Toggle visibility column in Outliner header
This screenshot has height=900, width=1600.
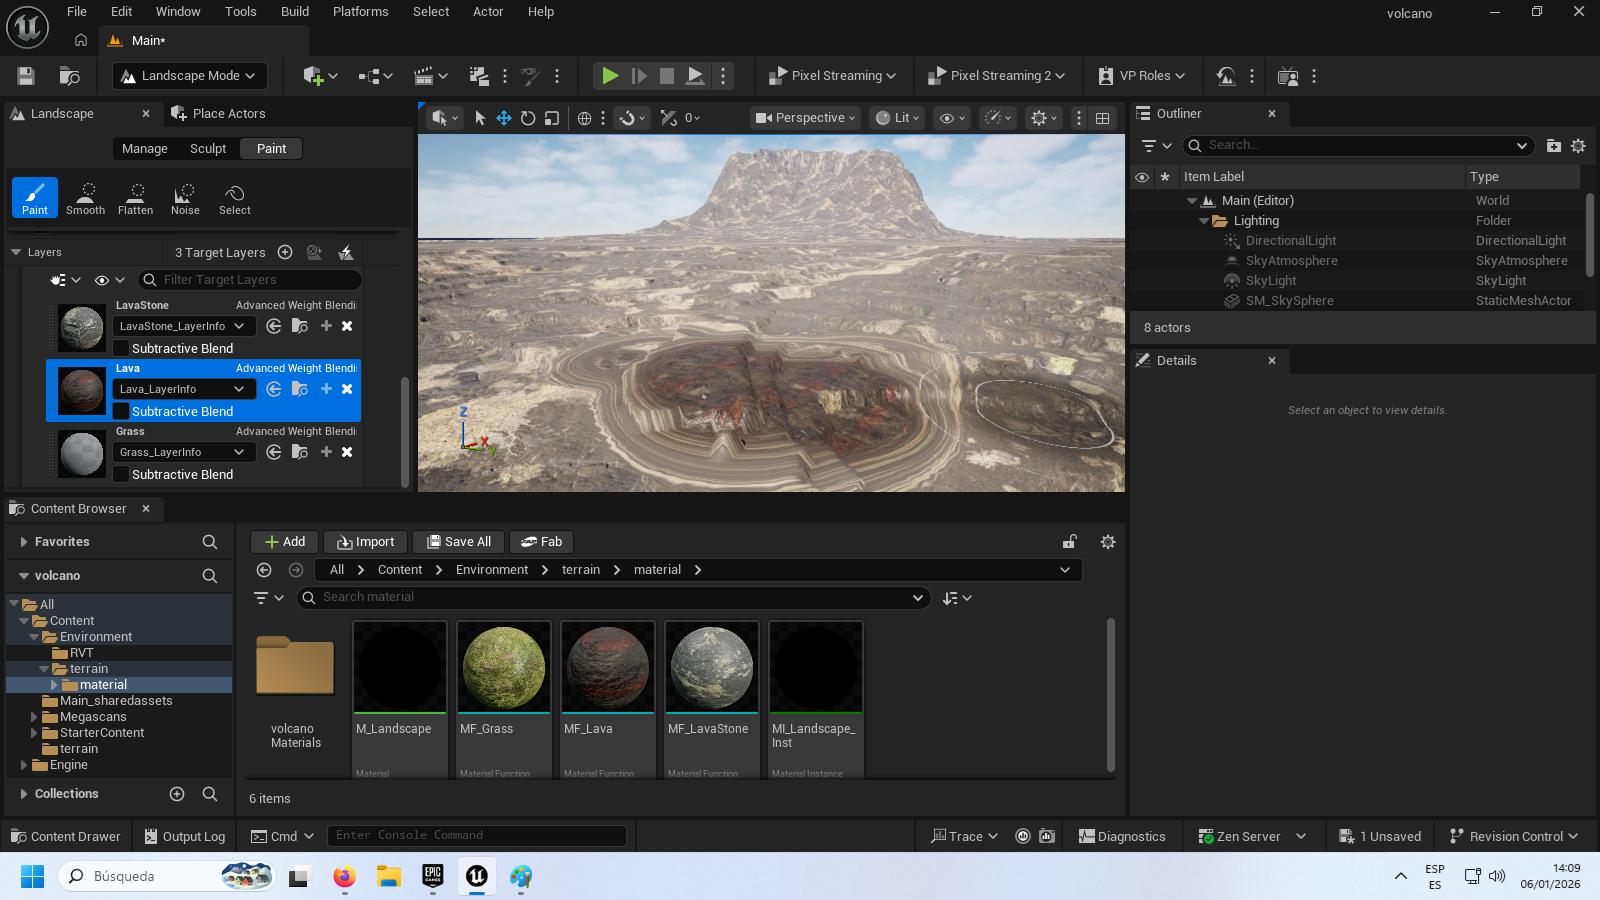(1141, 177)
